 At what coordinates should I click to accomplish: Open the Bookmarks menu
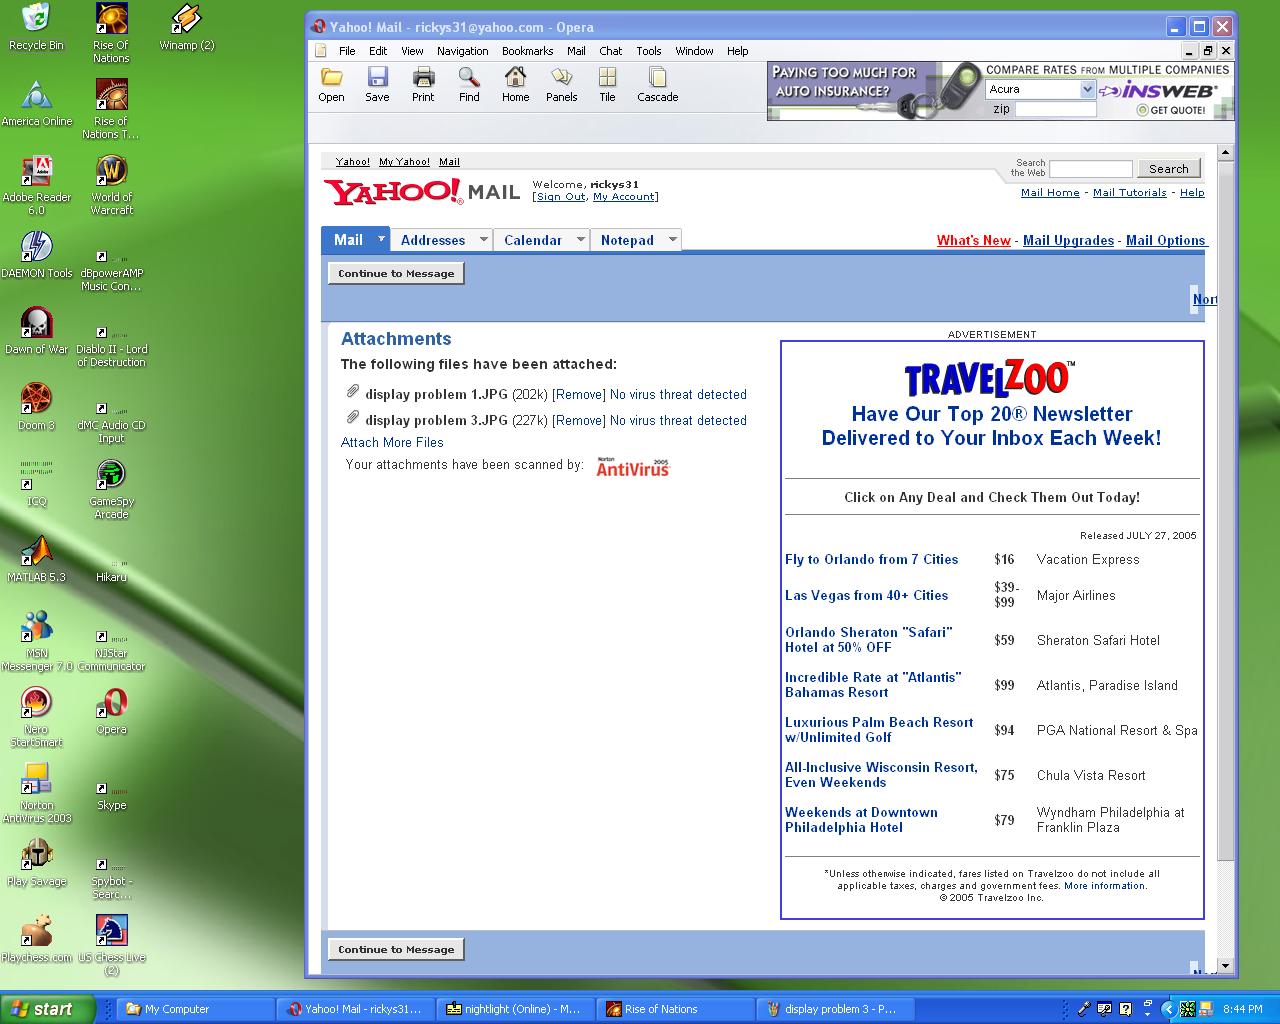point(527,51)
